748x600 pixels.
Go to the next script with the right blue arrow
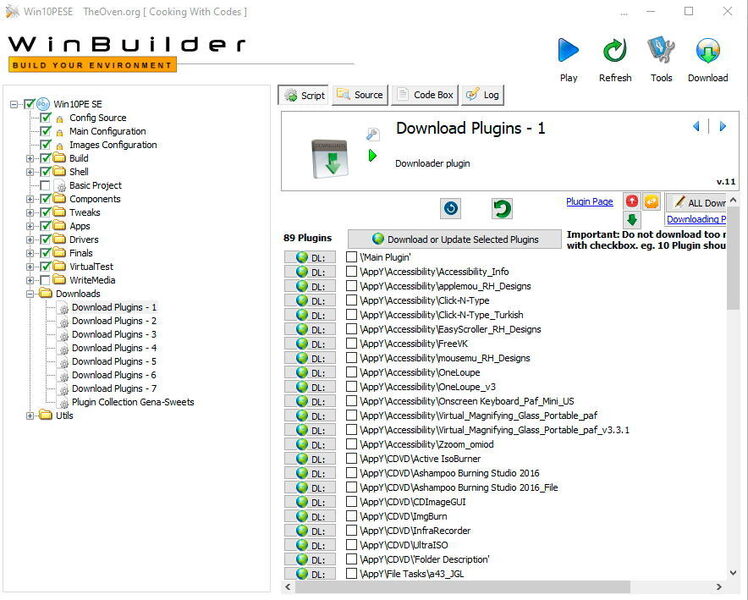coord(723,126)
